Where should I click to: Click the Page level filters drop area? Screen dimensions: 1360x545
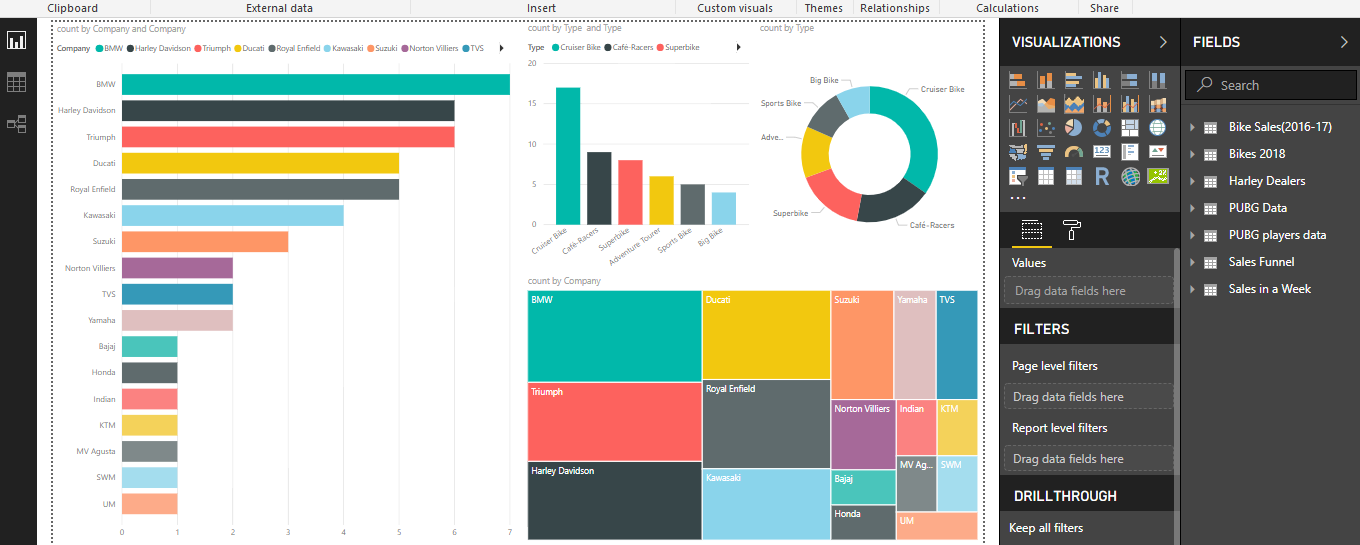click(x=1089, y=397)
